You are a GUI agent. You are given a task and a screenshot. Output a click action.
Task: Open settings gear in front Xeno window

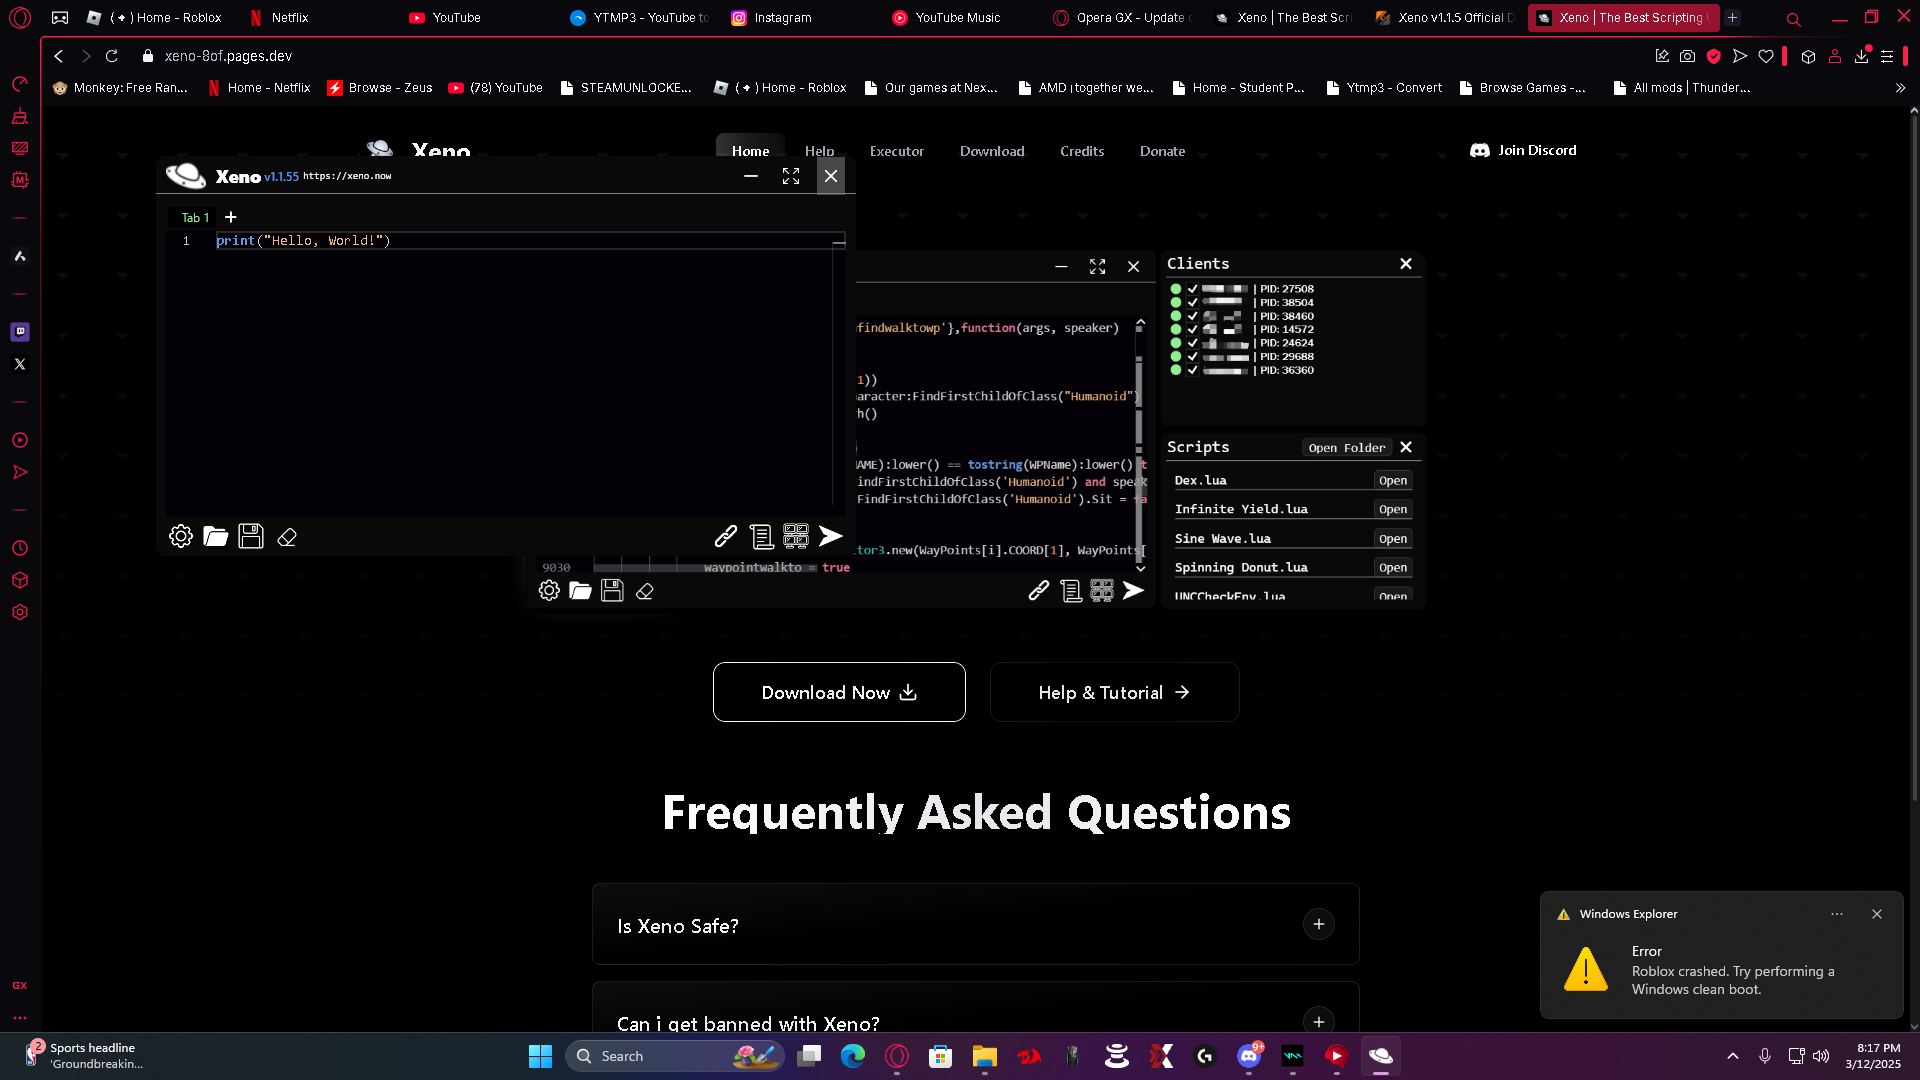click(x=181, y=537)
